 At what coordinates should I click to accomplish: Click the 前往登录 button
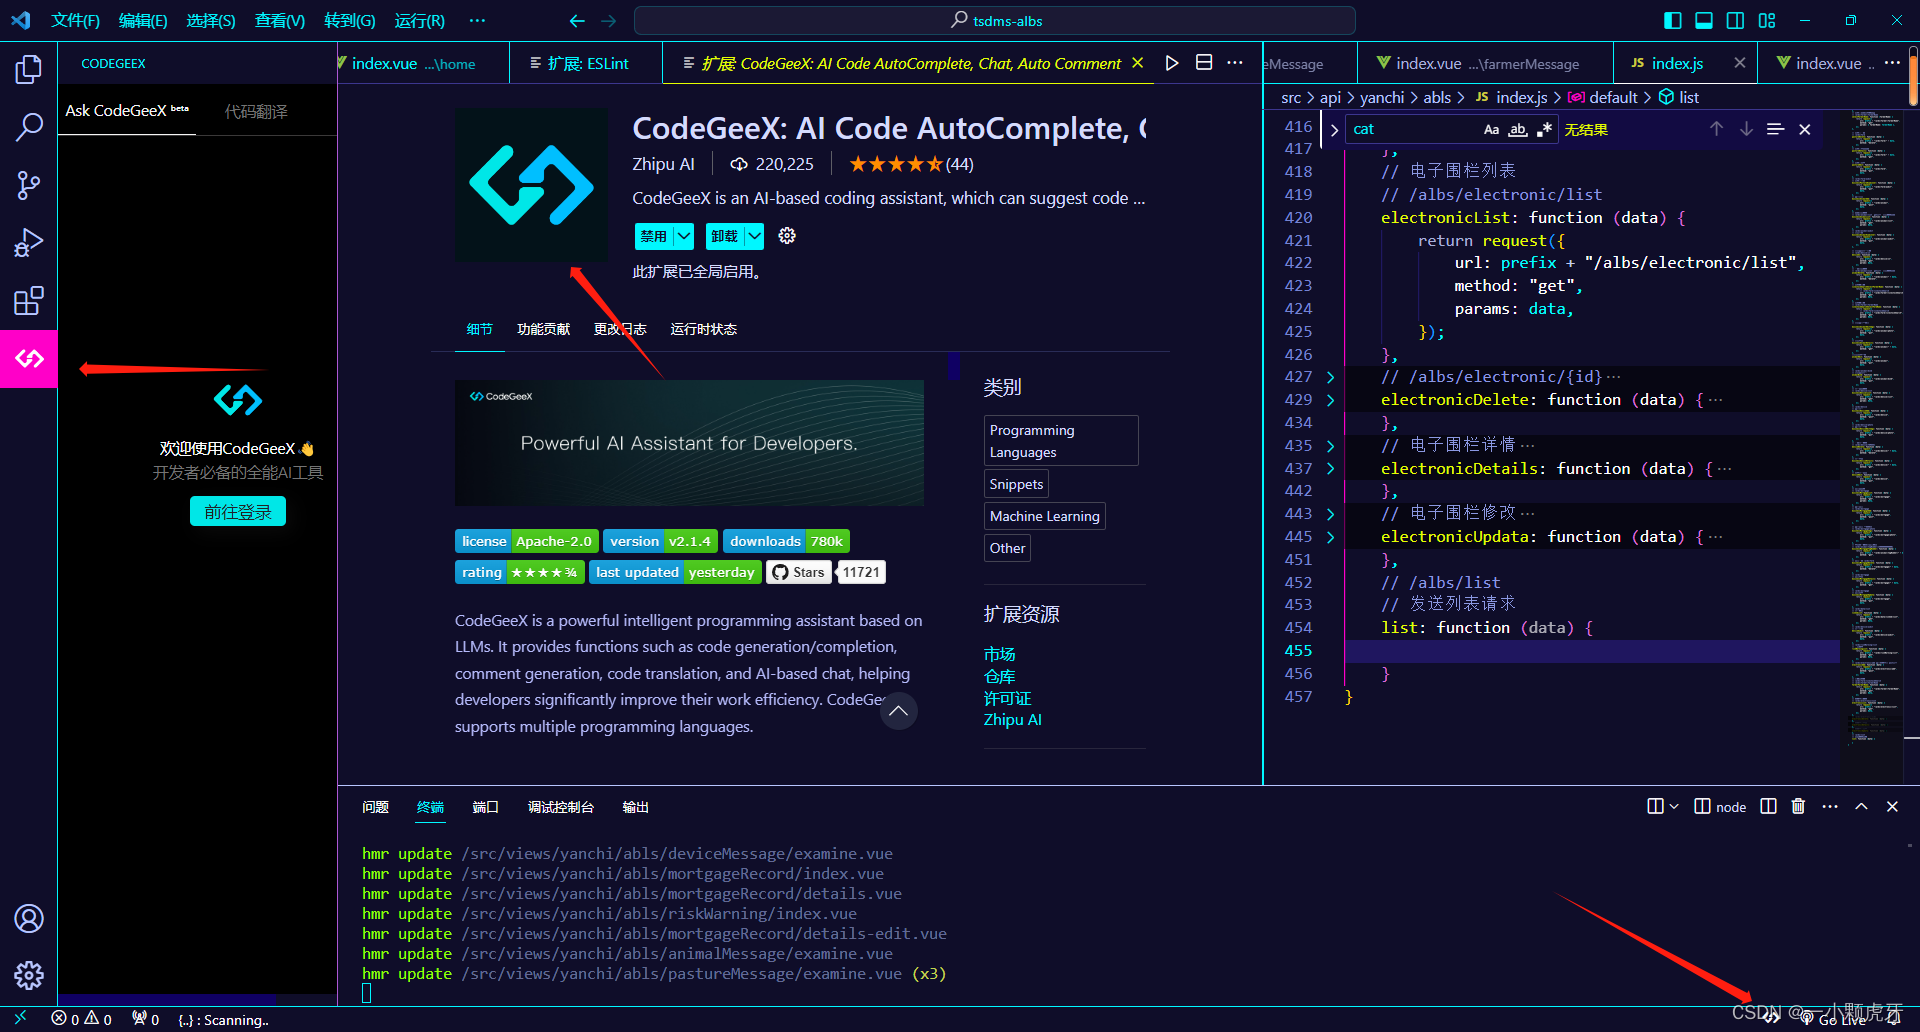(x=238, y=511)
